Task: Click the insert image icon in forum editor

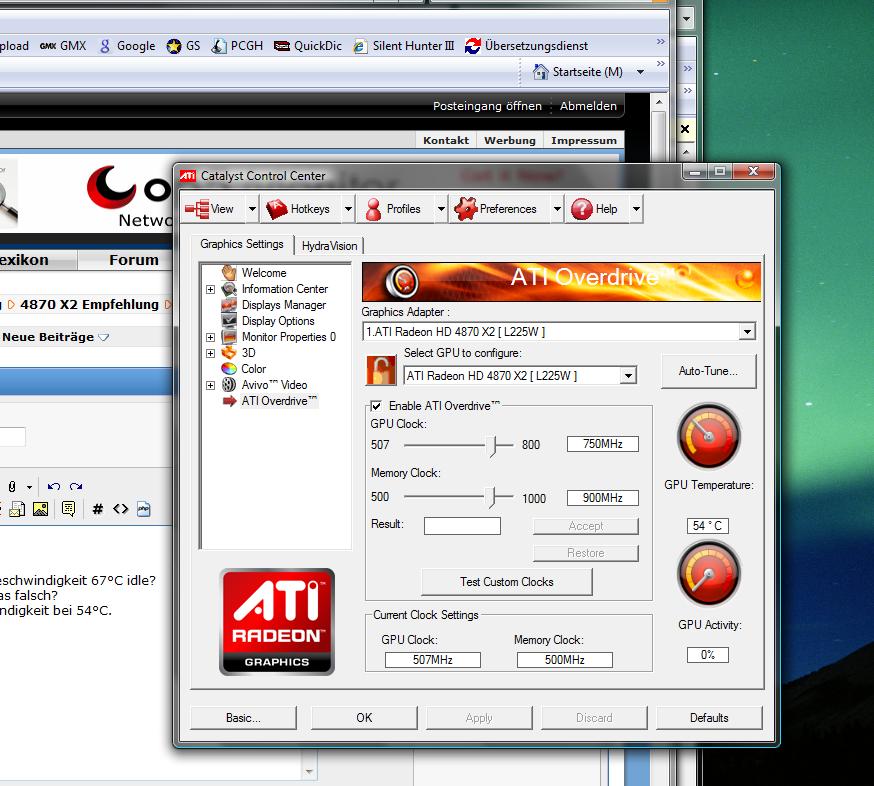Action: click(x=40, y=508)
